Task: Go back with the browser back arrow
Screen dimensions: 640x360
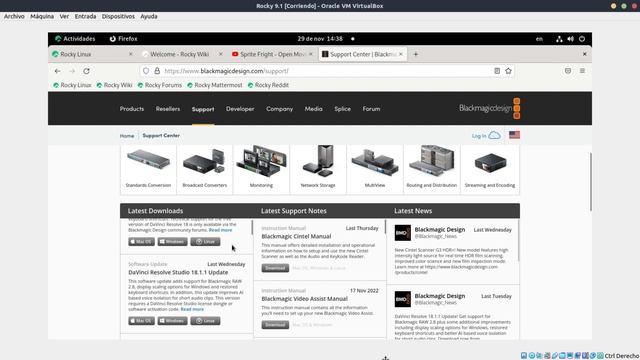Action: point(58,71)
